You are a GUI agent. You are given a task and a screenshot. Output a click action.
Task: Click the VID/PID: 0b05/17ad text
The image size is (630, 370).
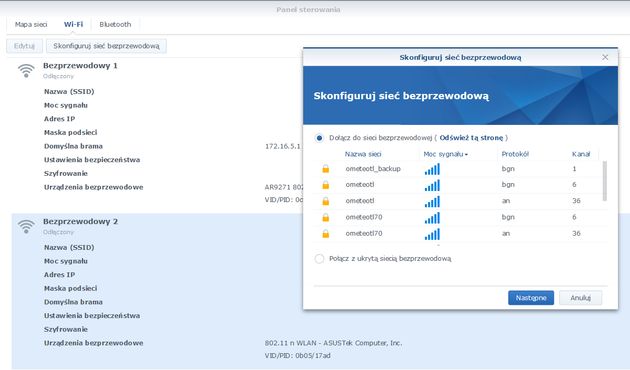pyautogui.click(x=297, y=356)
